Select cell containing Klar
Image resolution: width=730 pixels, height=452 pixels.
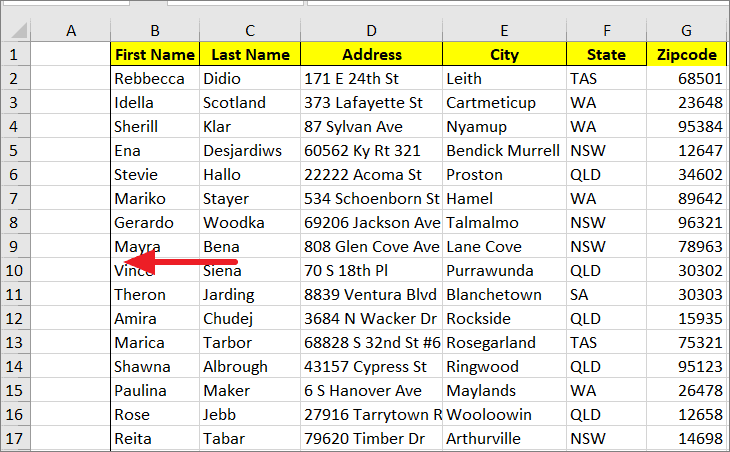point(250,127)
